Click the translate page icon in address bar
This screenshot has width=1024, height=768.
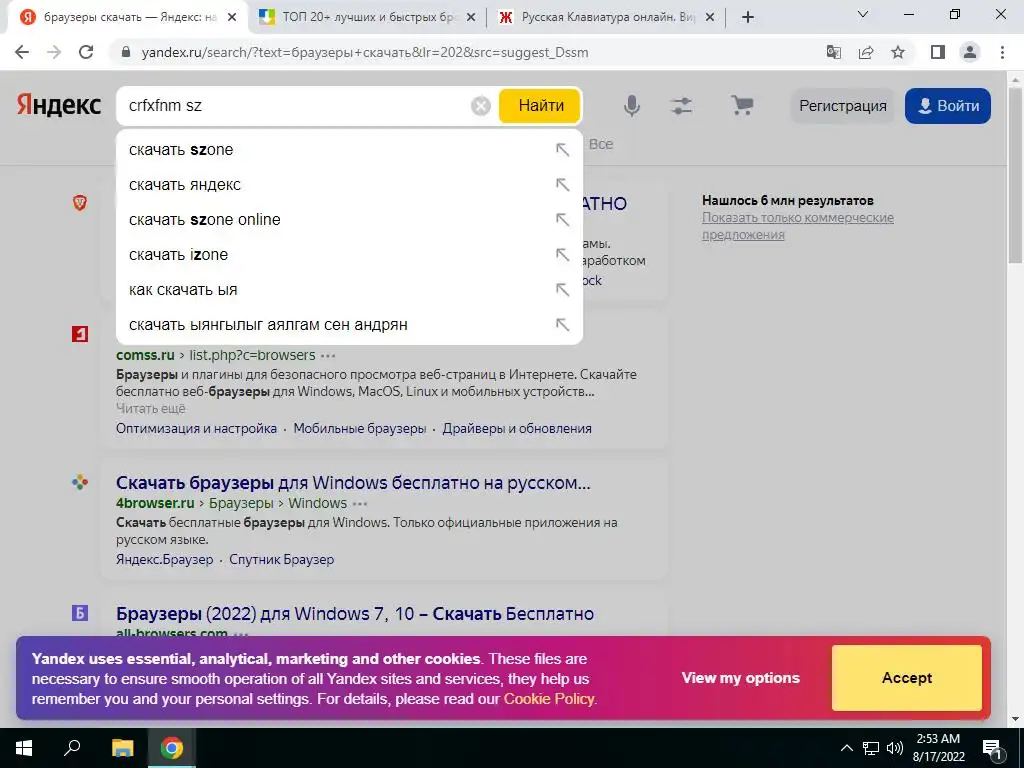[834, 52]
